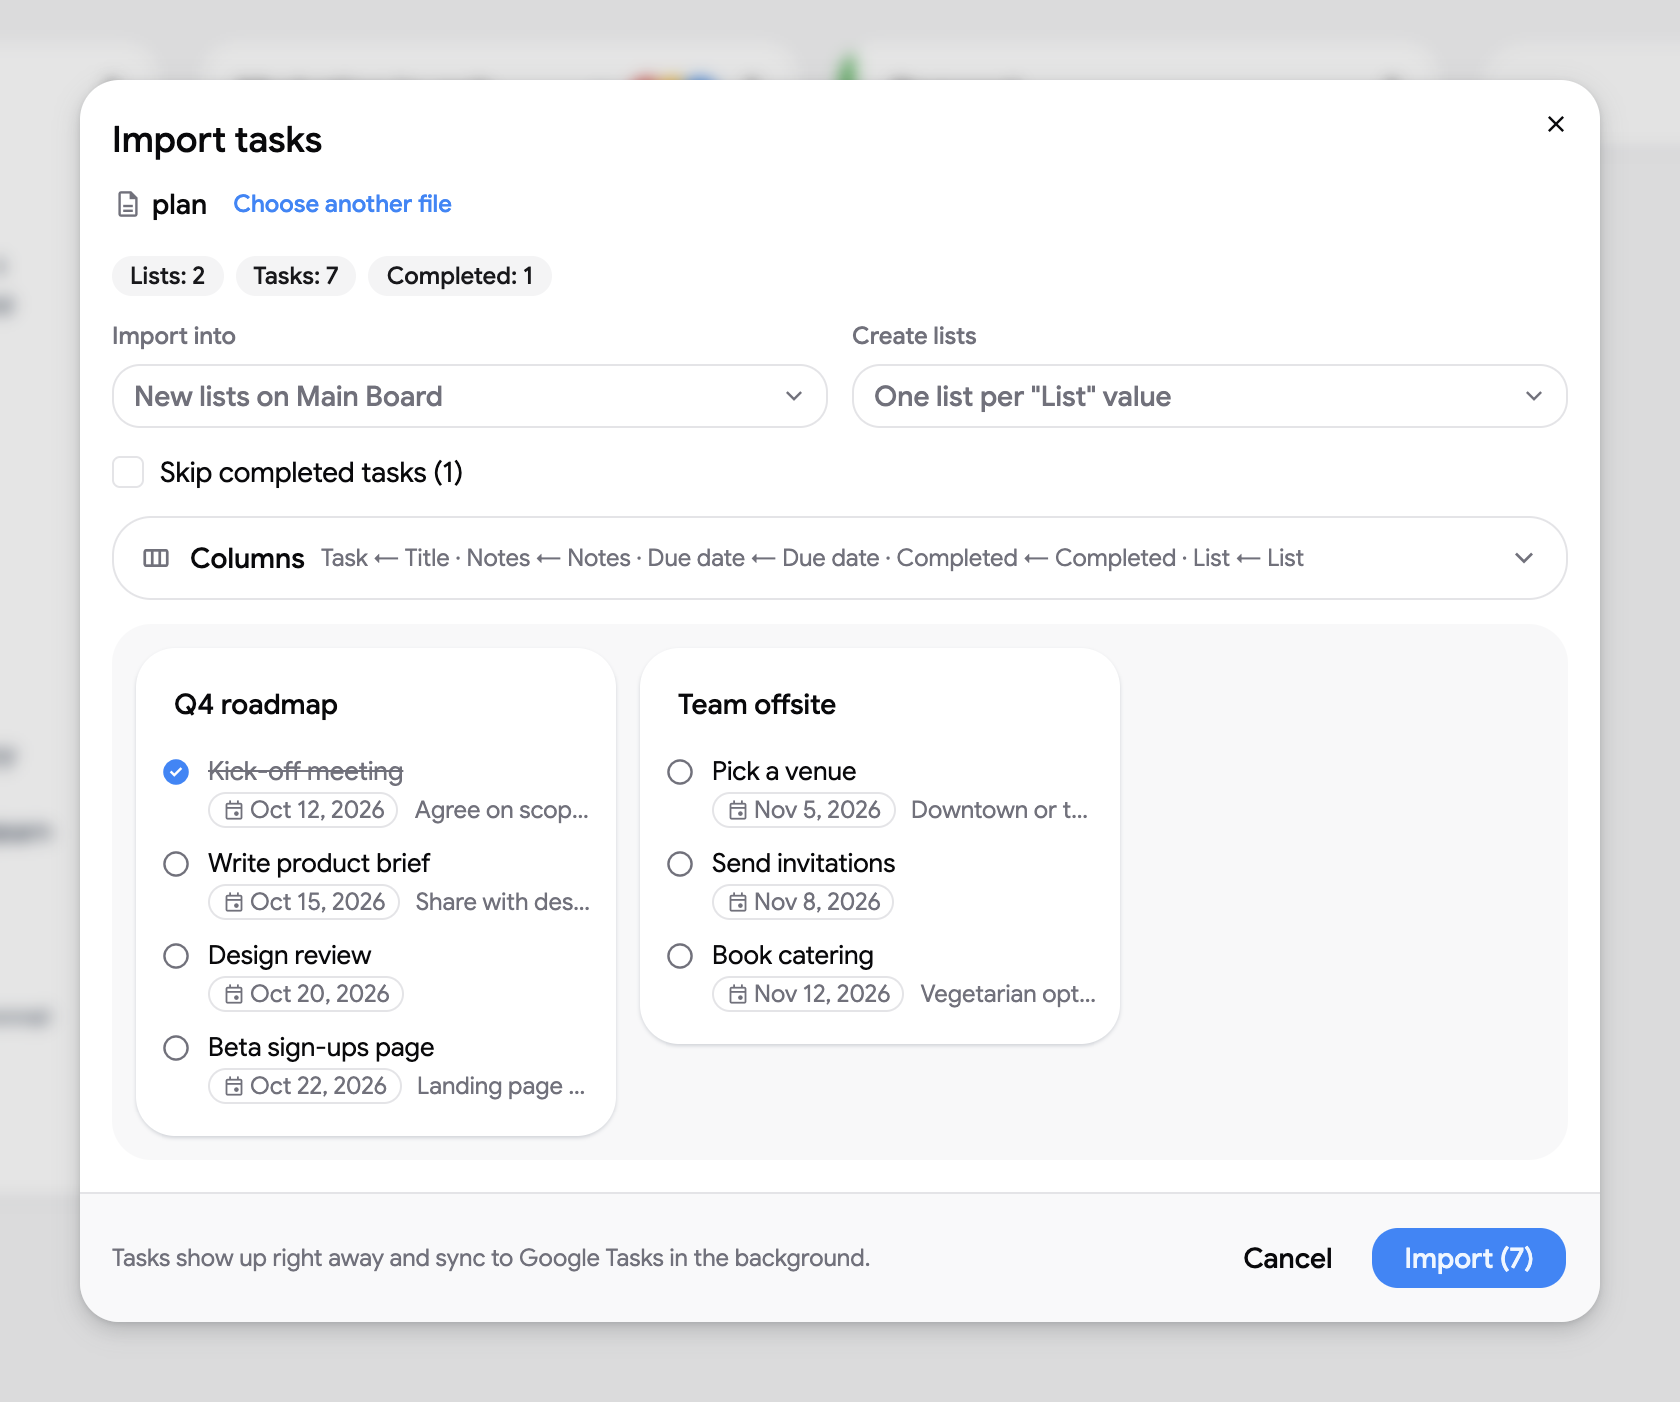
Task: Click the Lists: 2 chip
Action: pos(167,276)
